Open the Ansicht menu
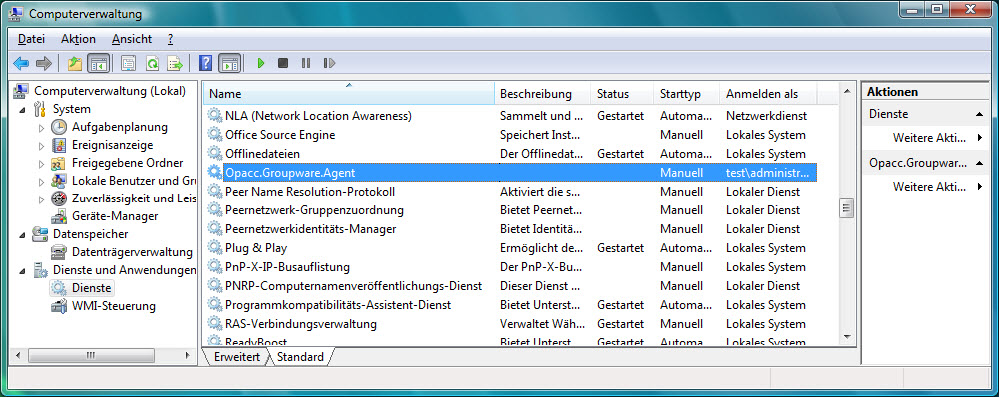Viewport: 1000px width, 398px height. [x=132, y=39]
